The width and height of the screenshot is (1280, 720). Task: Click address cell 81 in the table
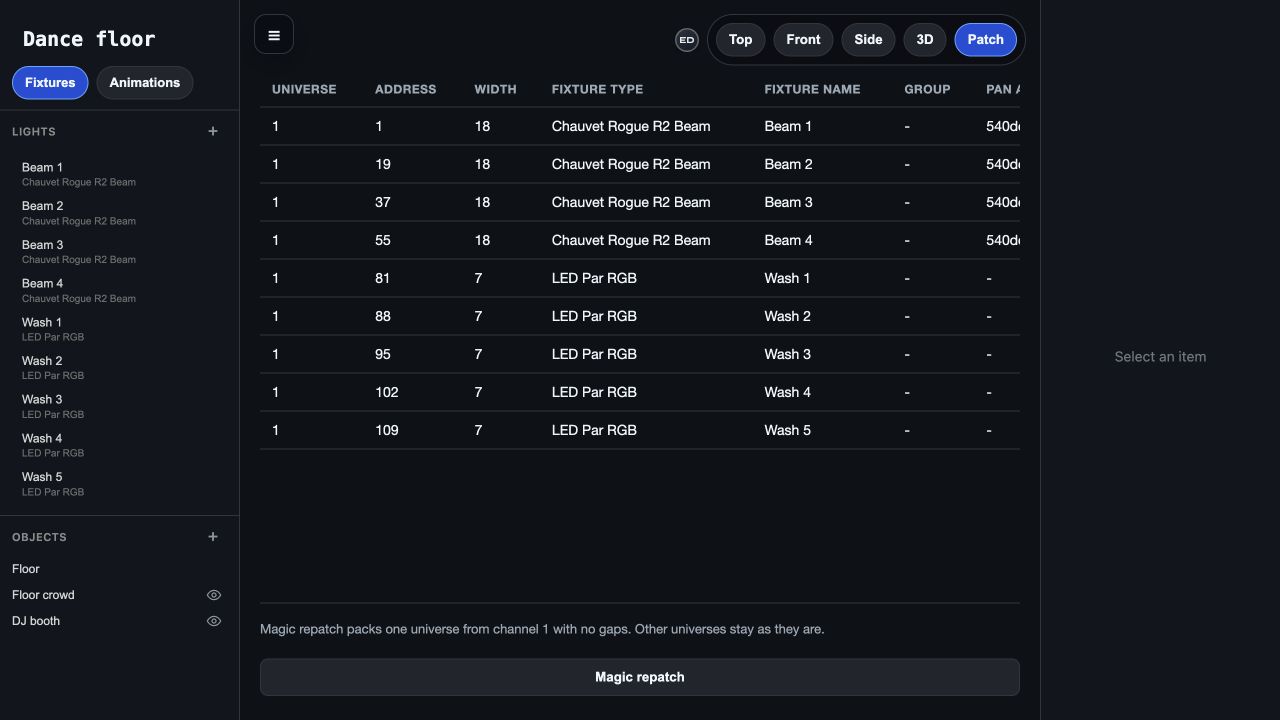coord(383,278)
